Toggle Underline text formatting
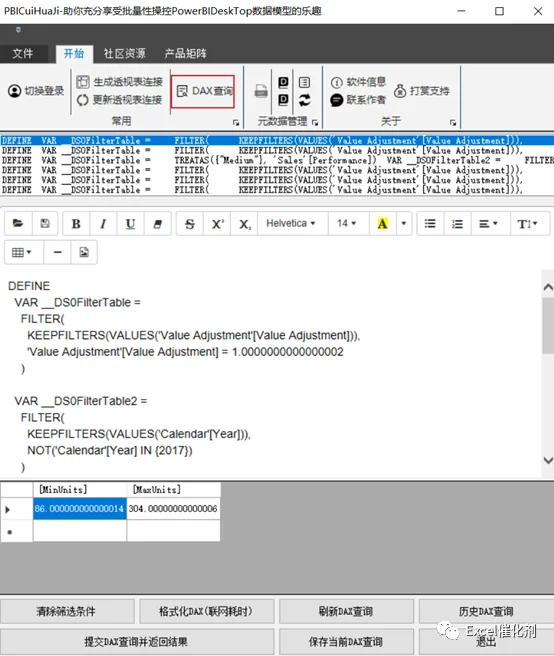 coord(131,224)
